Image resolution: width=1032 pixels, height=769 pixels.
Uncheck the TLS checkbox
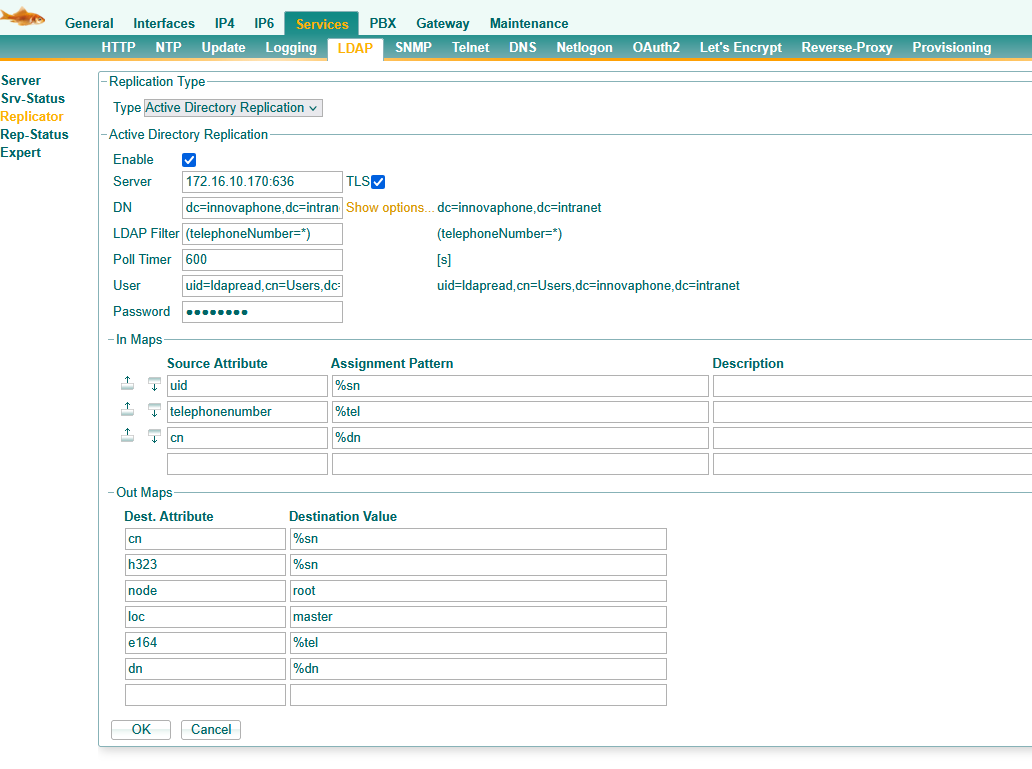(x=378, y=182)
